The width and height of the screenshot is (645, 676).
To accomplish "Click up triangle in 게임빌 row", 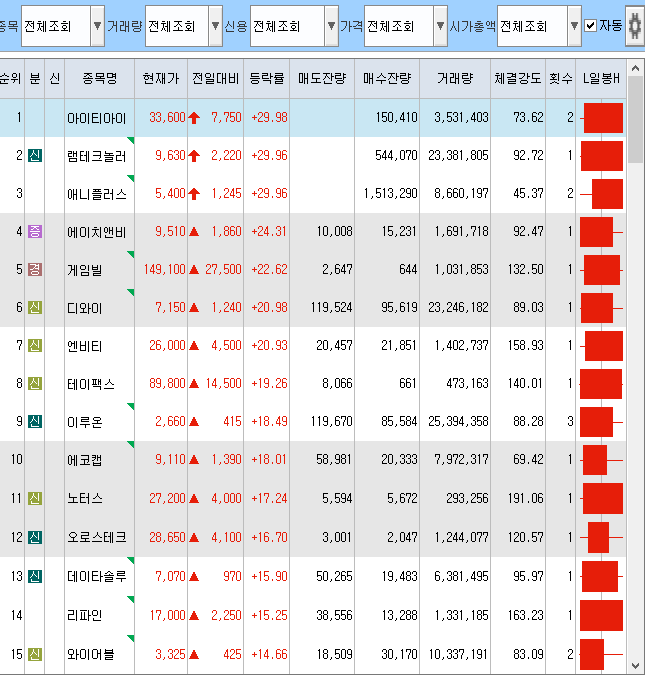I will coord(194,269).
